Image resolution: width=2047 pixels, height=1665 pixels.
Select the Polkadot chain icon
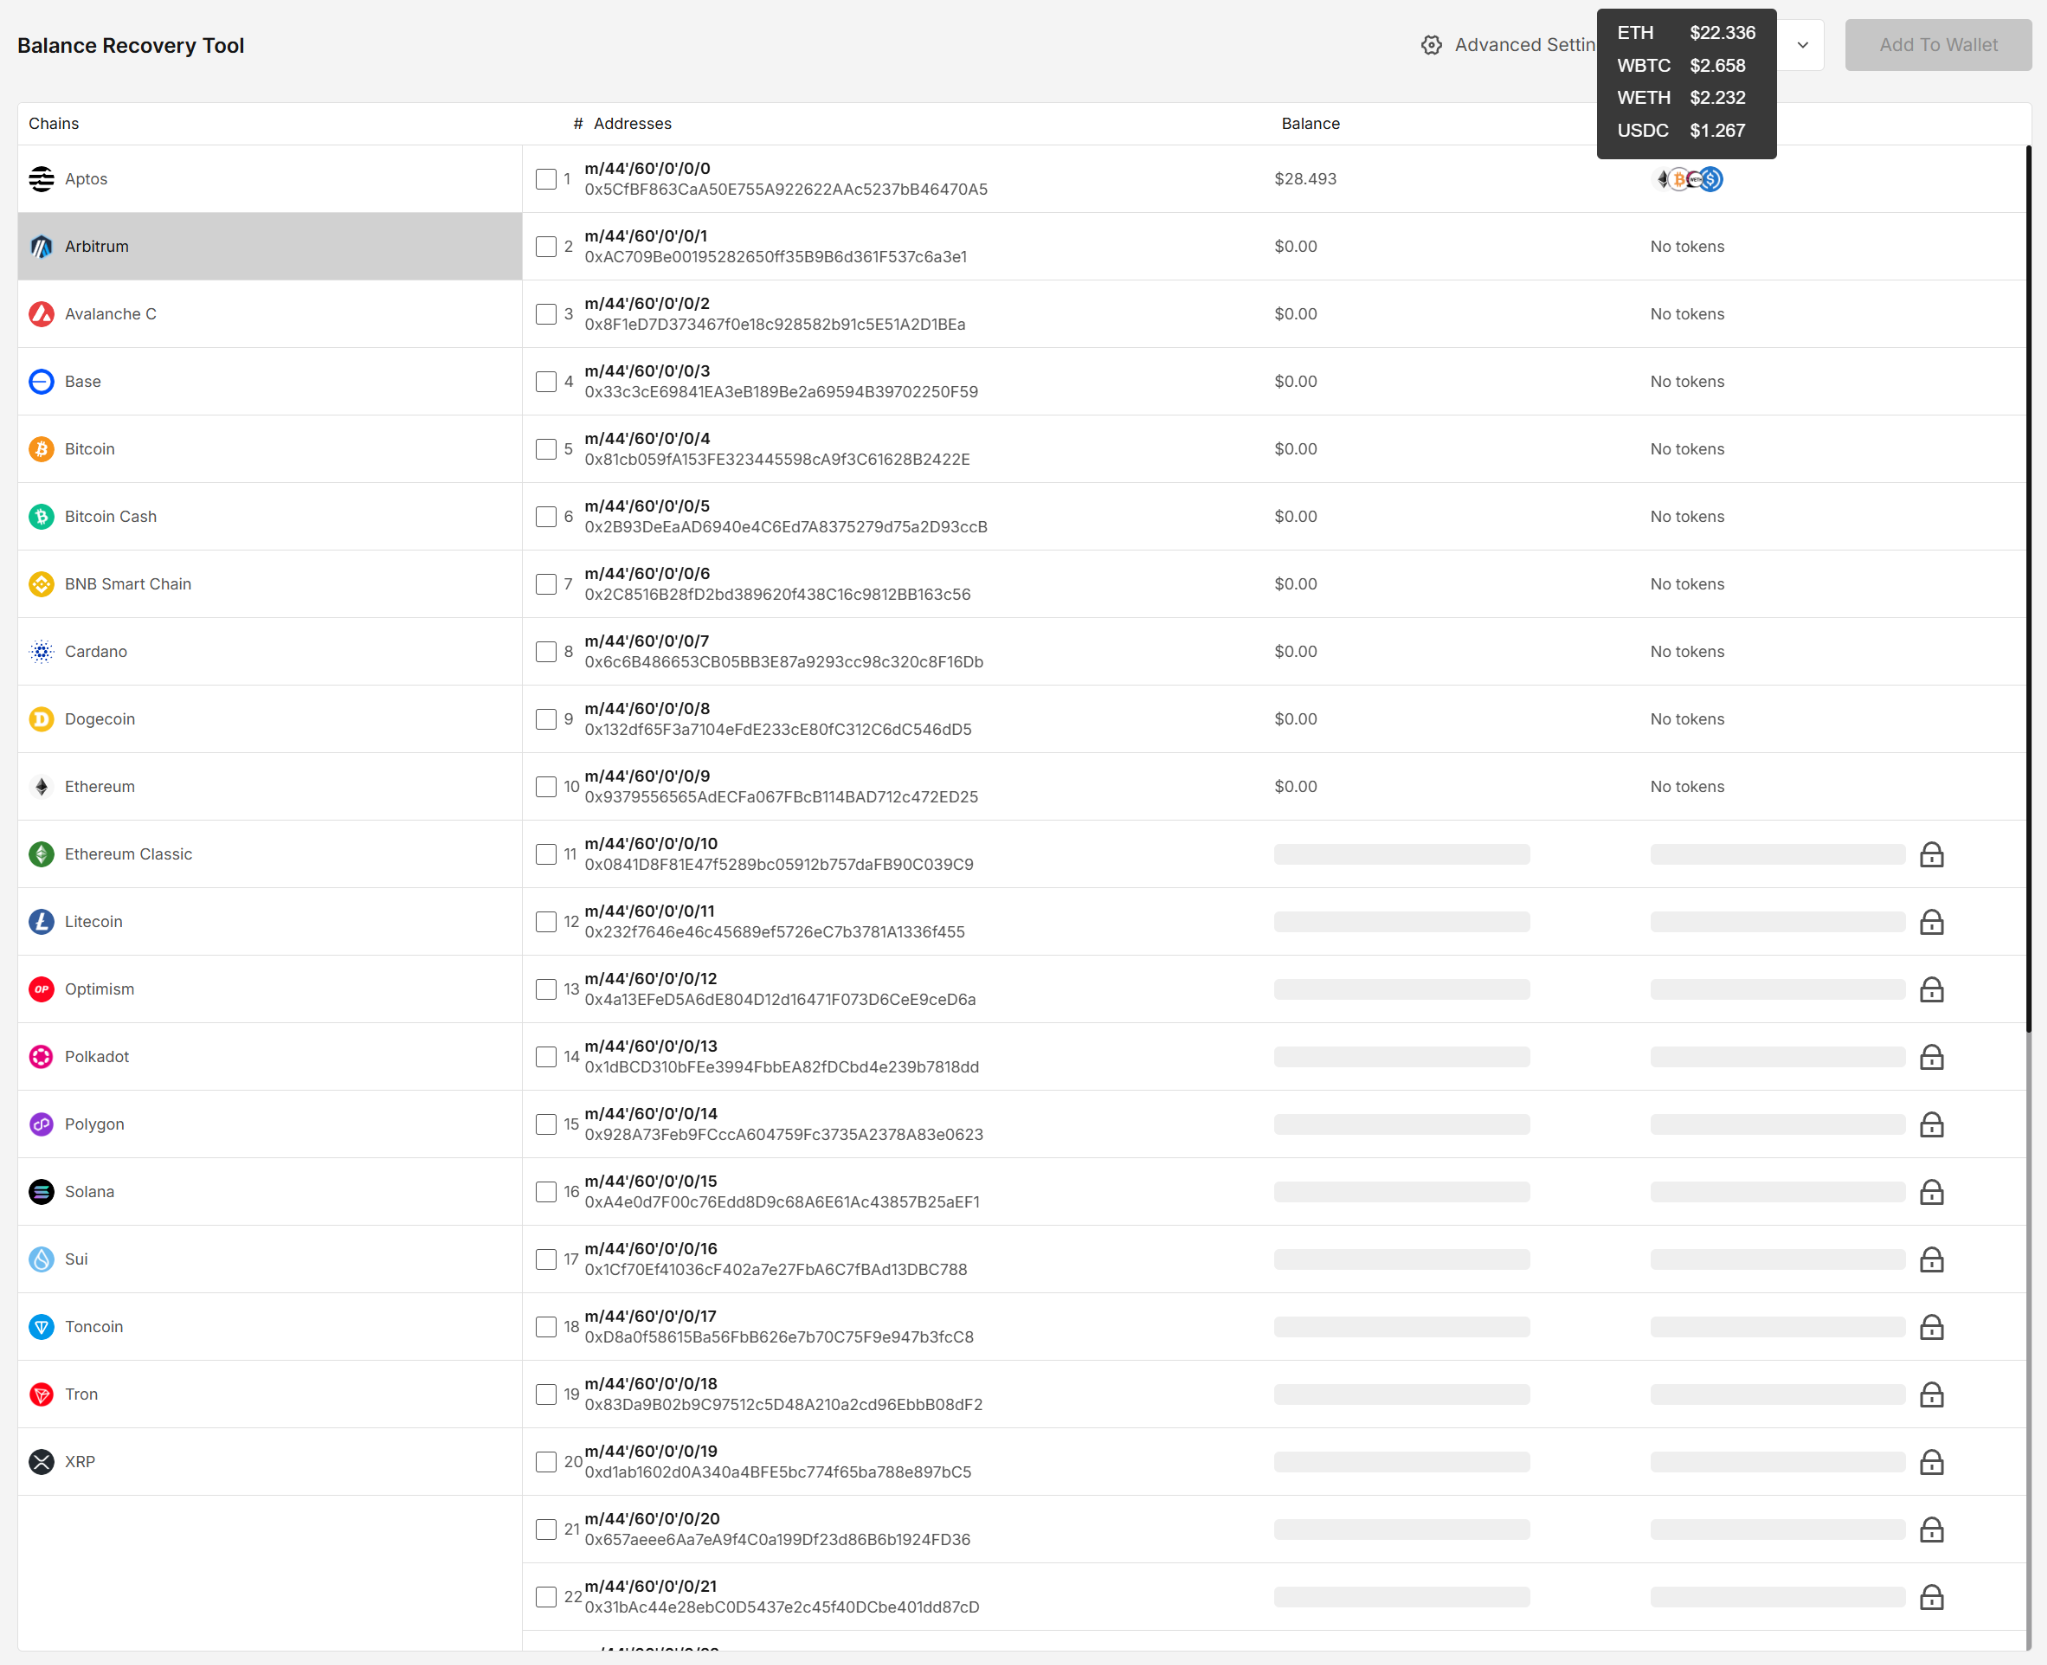coord(41,1056)
